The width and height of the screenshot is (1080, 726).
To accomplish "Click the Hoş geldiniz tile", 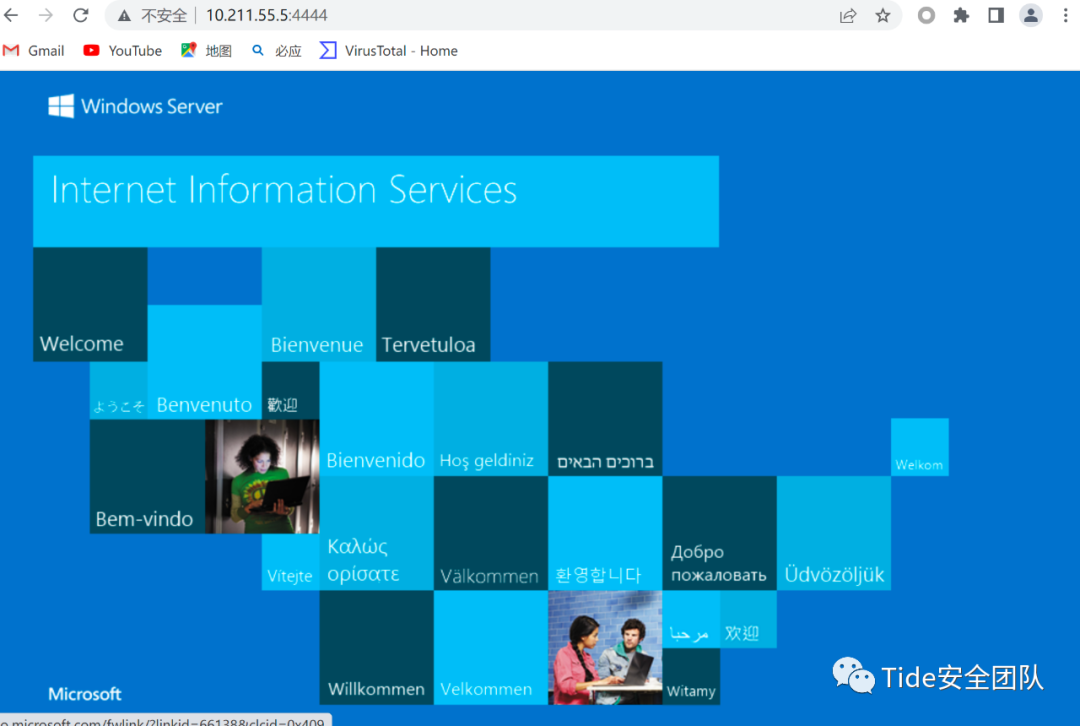I will click(x=491, y=419).
